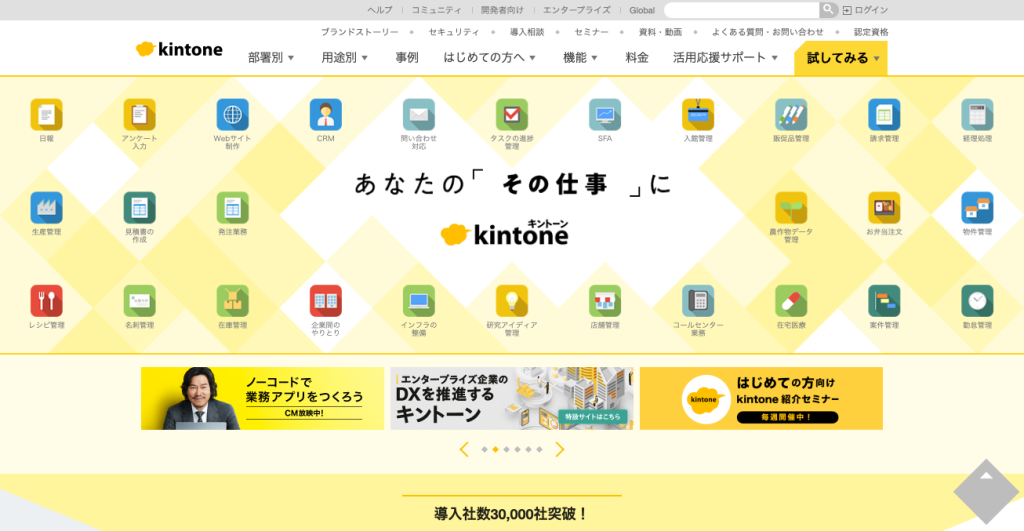Open the セミナー link

coord(591,32)
